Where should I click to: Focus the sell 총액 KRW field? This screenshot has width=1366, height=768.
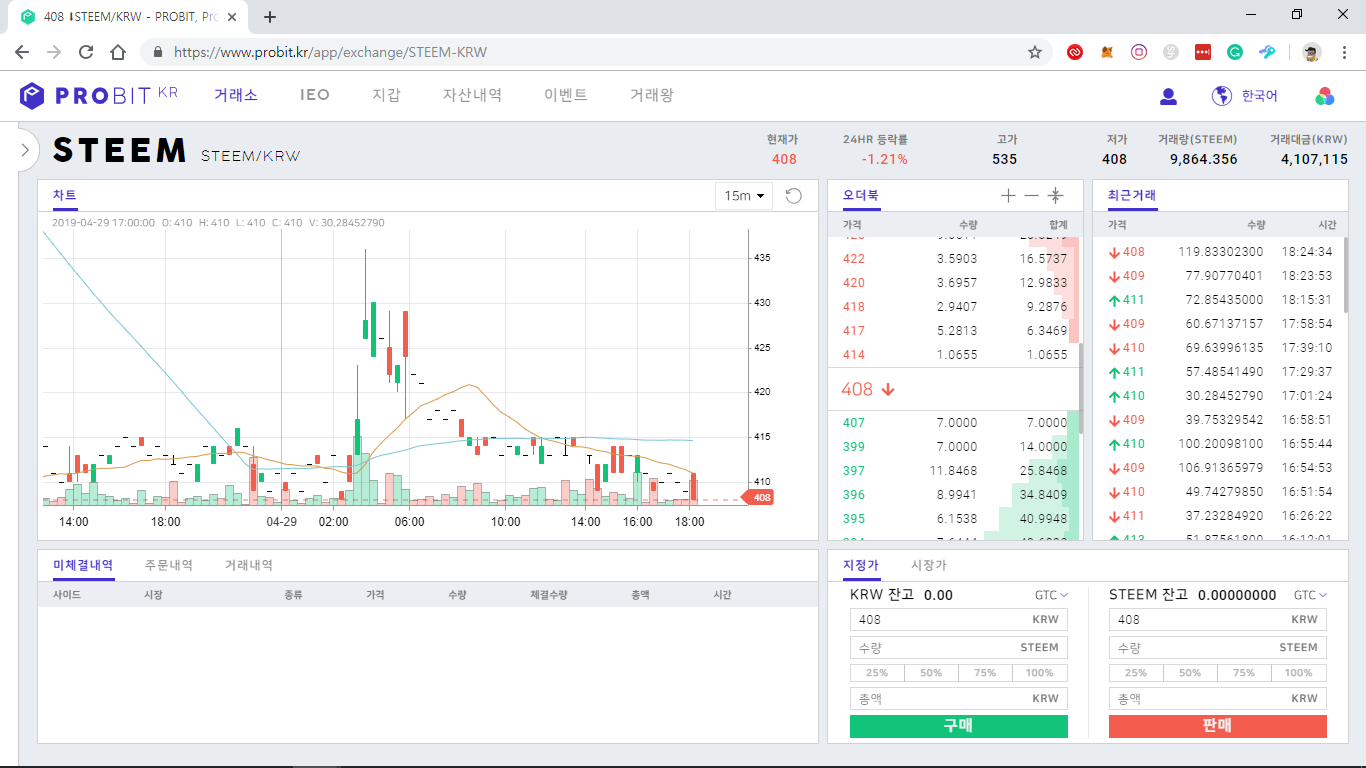click(x=1218, y=698)
